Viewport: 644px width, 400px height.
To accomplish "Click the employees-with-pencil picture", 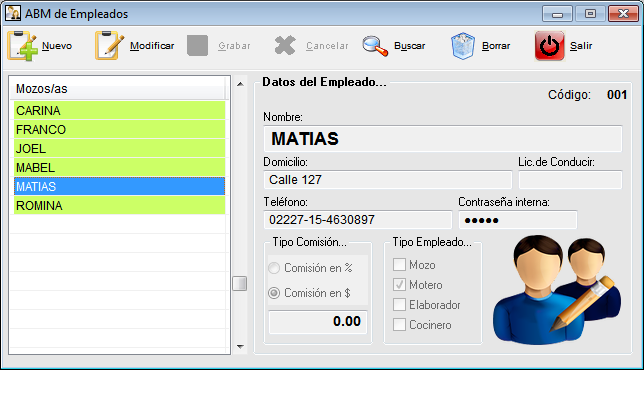I will [x=557, y=289].
